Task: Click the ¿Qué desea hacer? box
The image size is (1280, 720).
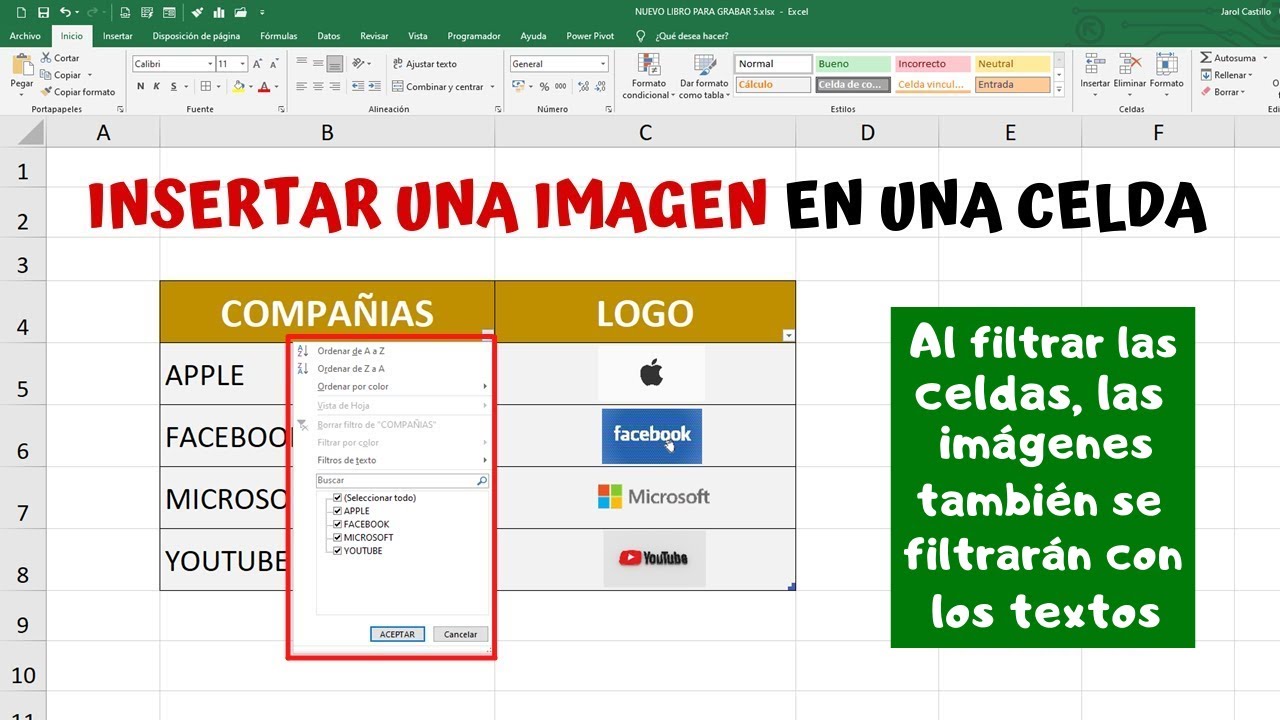Action: click(x=691, y=36)
